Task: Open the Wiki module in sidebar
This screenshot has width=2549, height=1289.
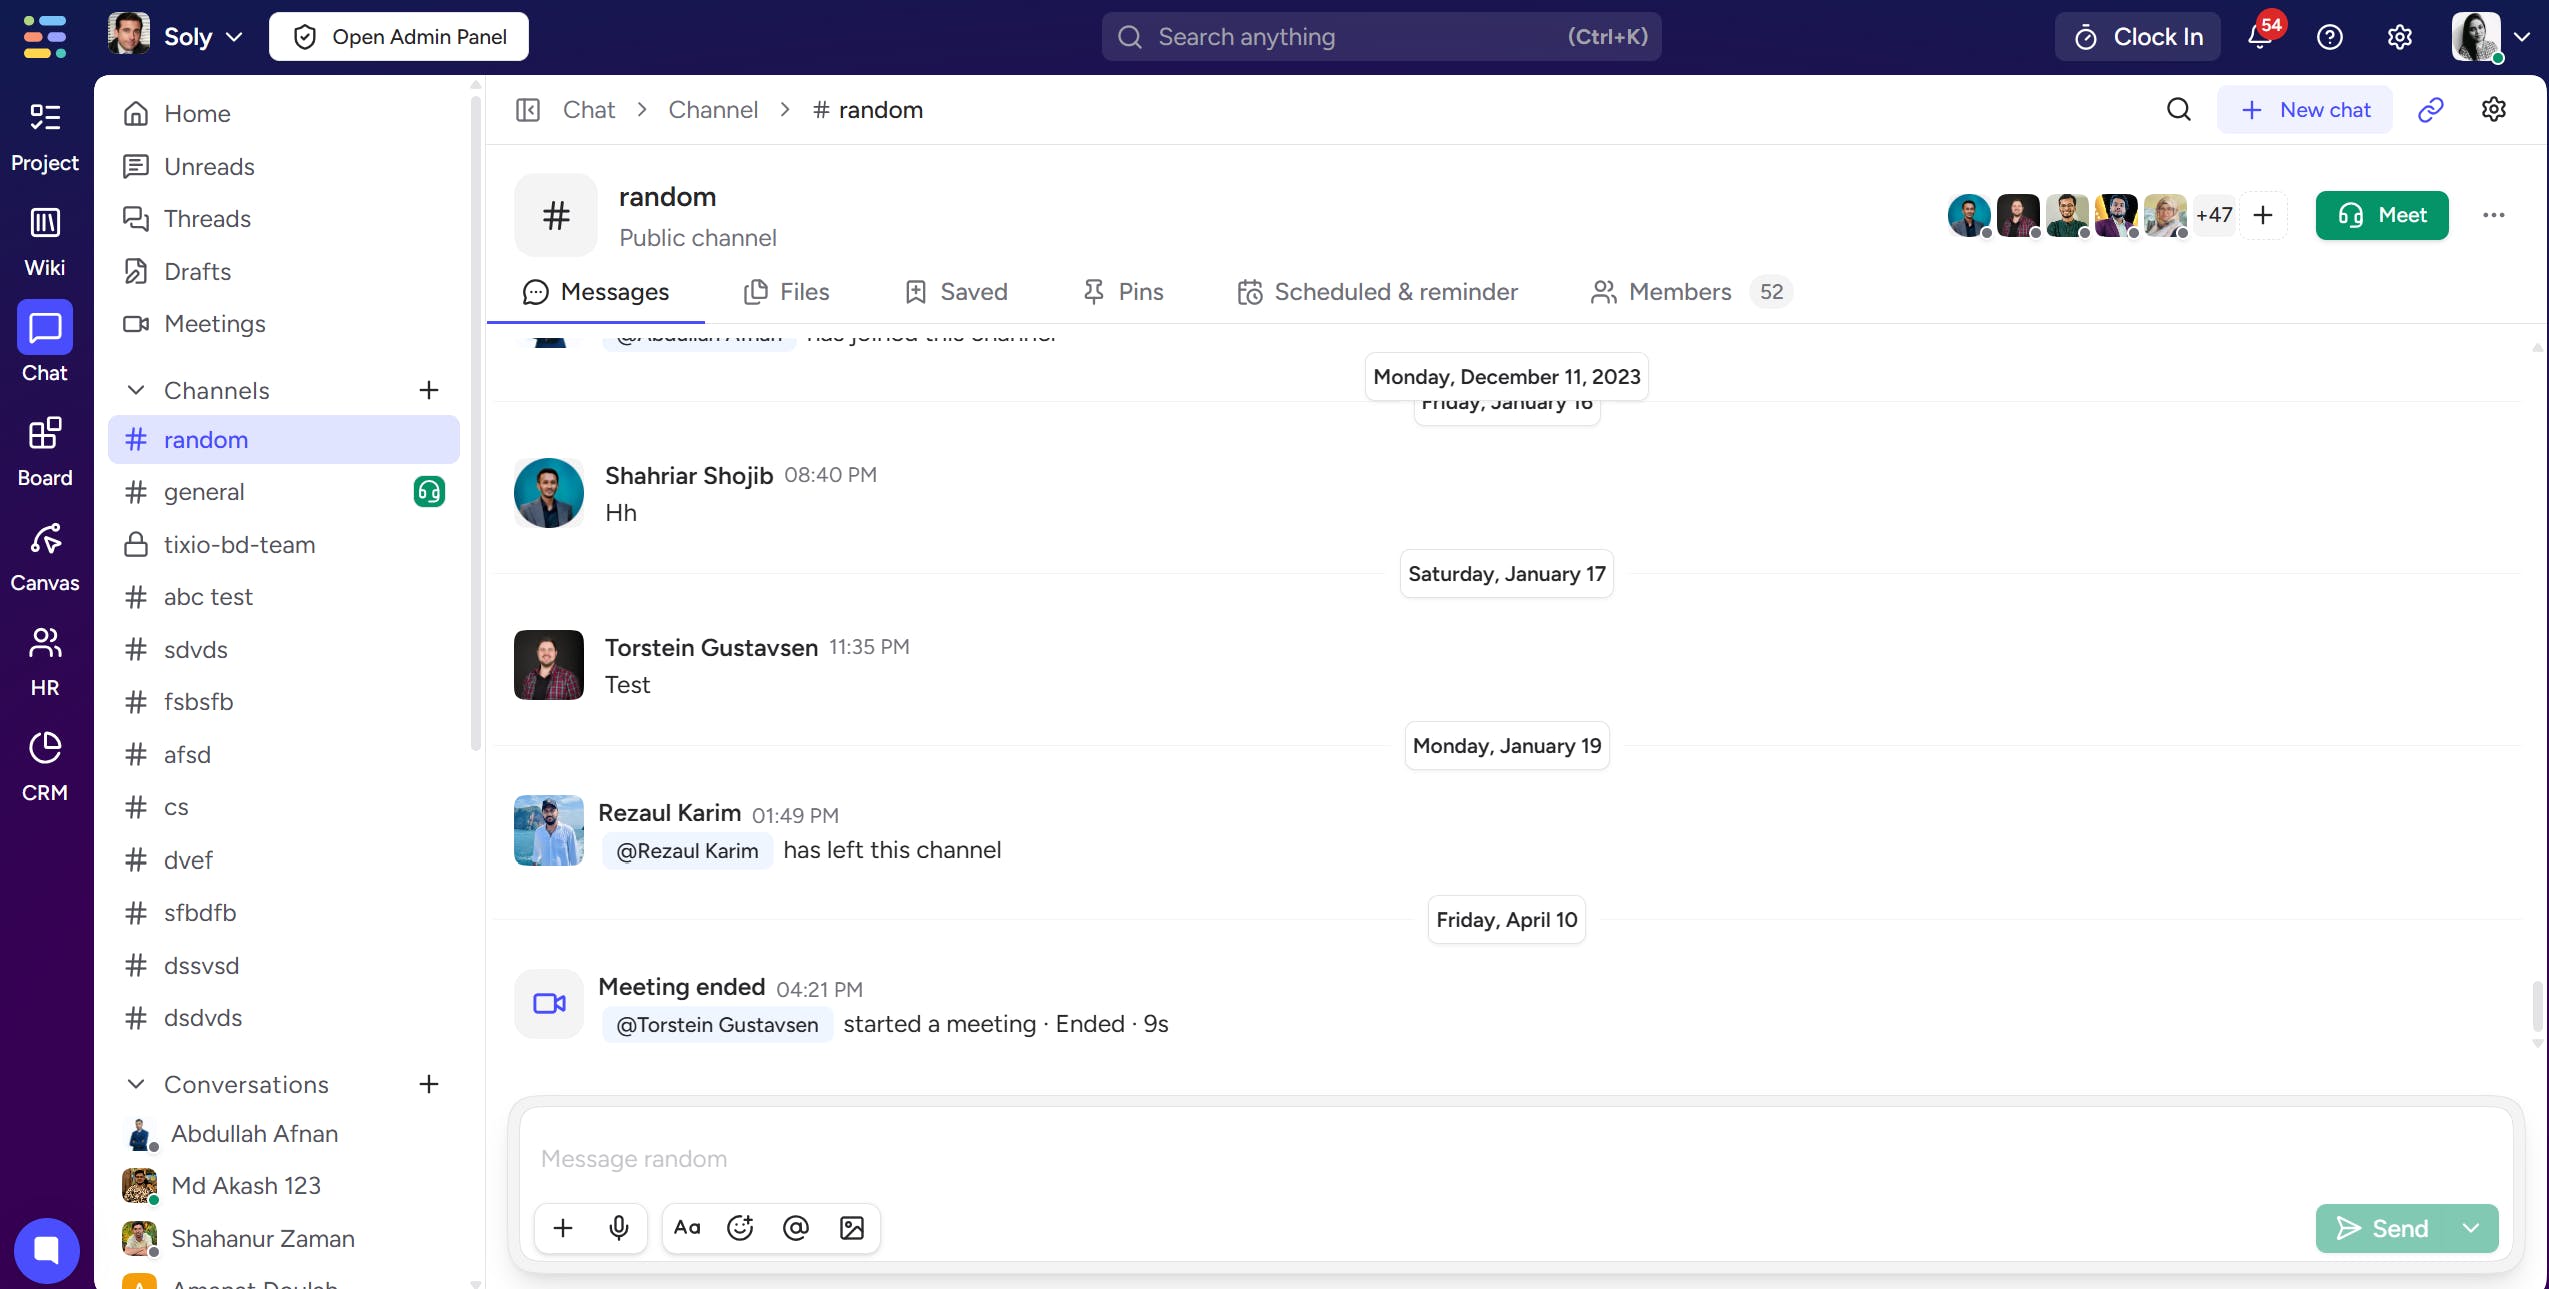Action: (44, 241)
